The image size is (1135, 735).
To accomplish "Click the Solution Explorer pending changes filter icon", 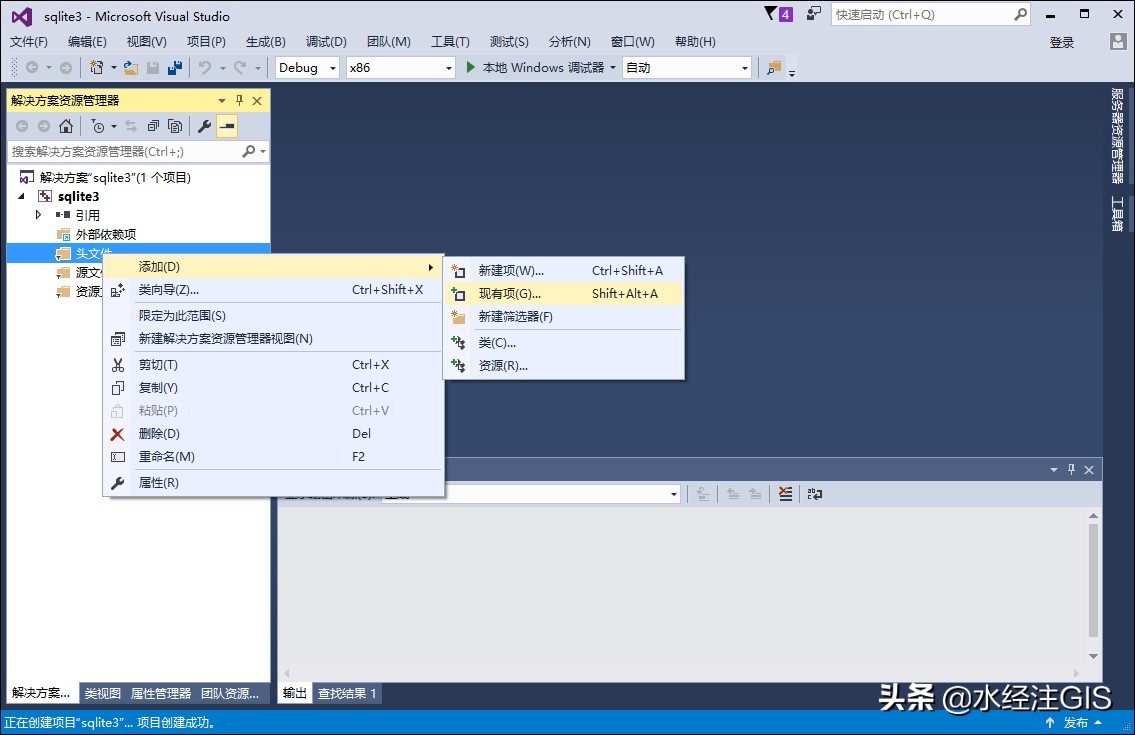I will coord(98,126).
